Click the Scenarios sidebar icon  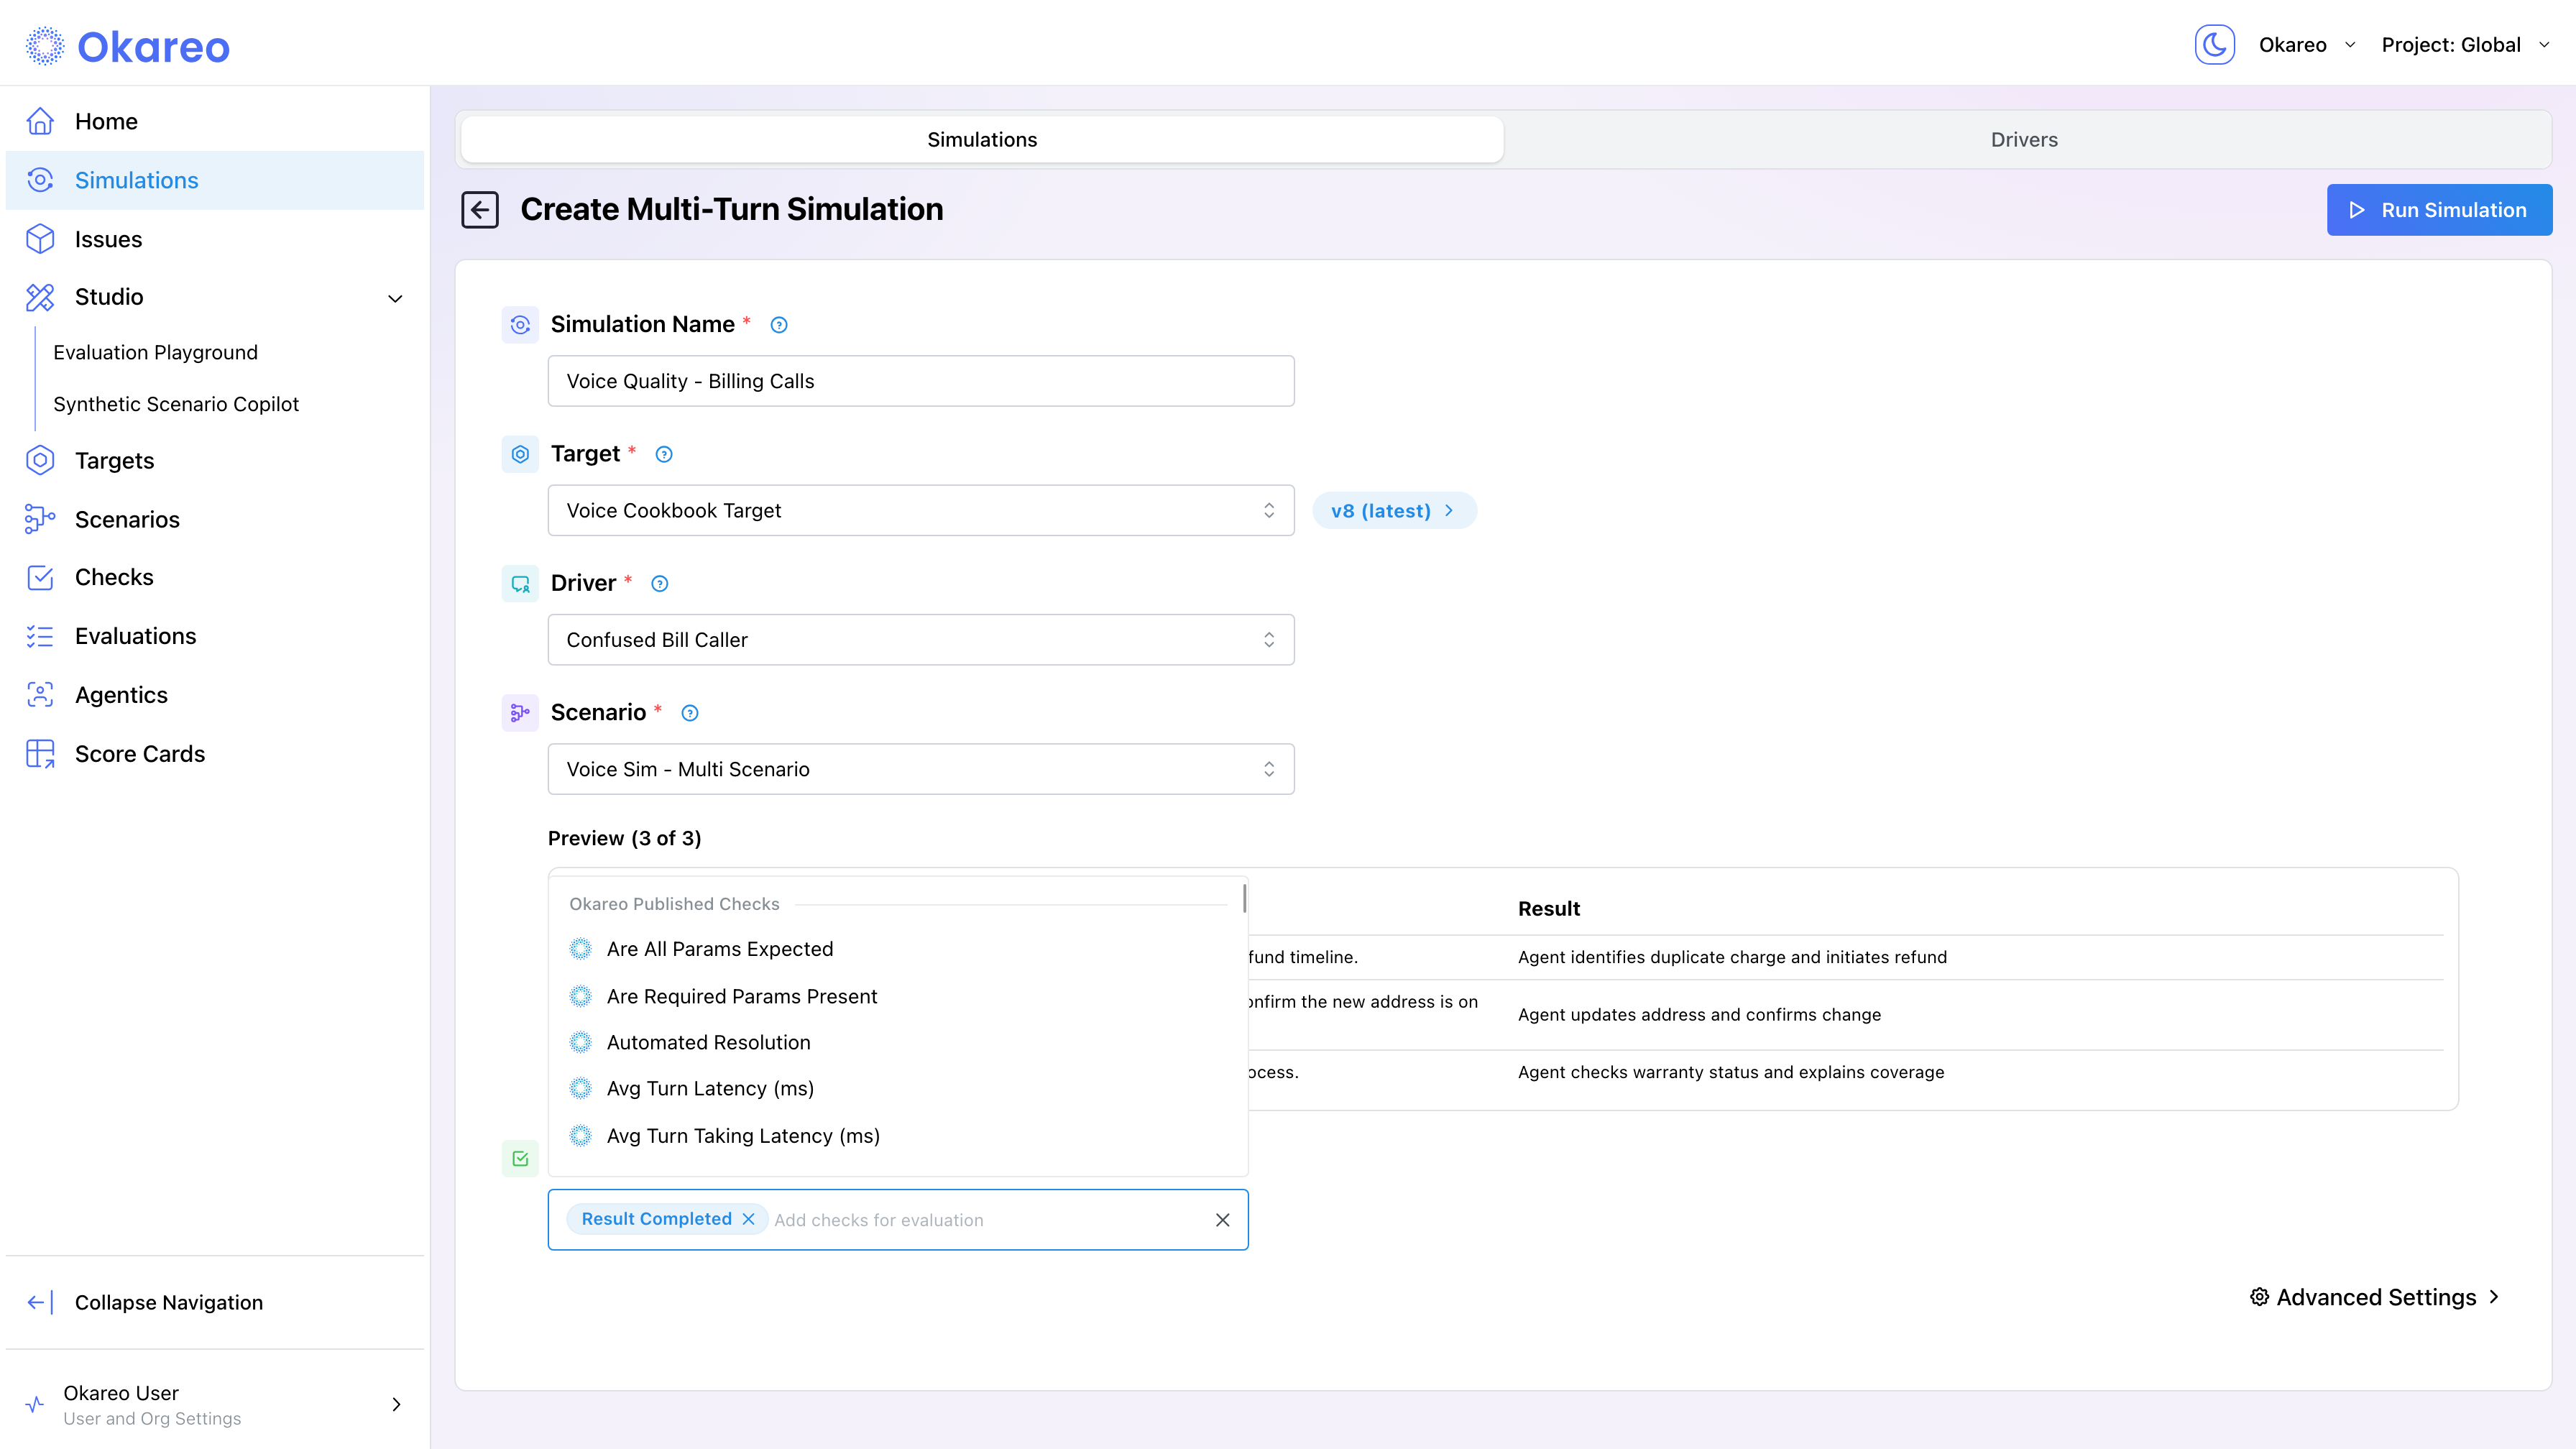pyautogui.click(x=40, y=519)
